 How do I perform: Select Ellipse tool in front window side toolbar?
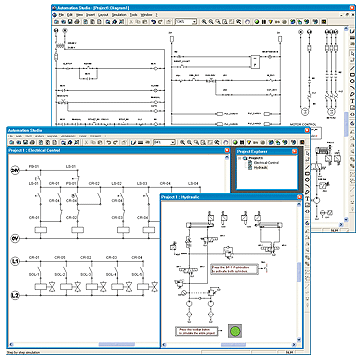[x=307, y=179]
